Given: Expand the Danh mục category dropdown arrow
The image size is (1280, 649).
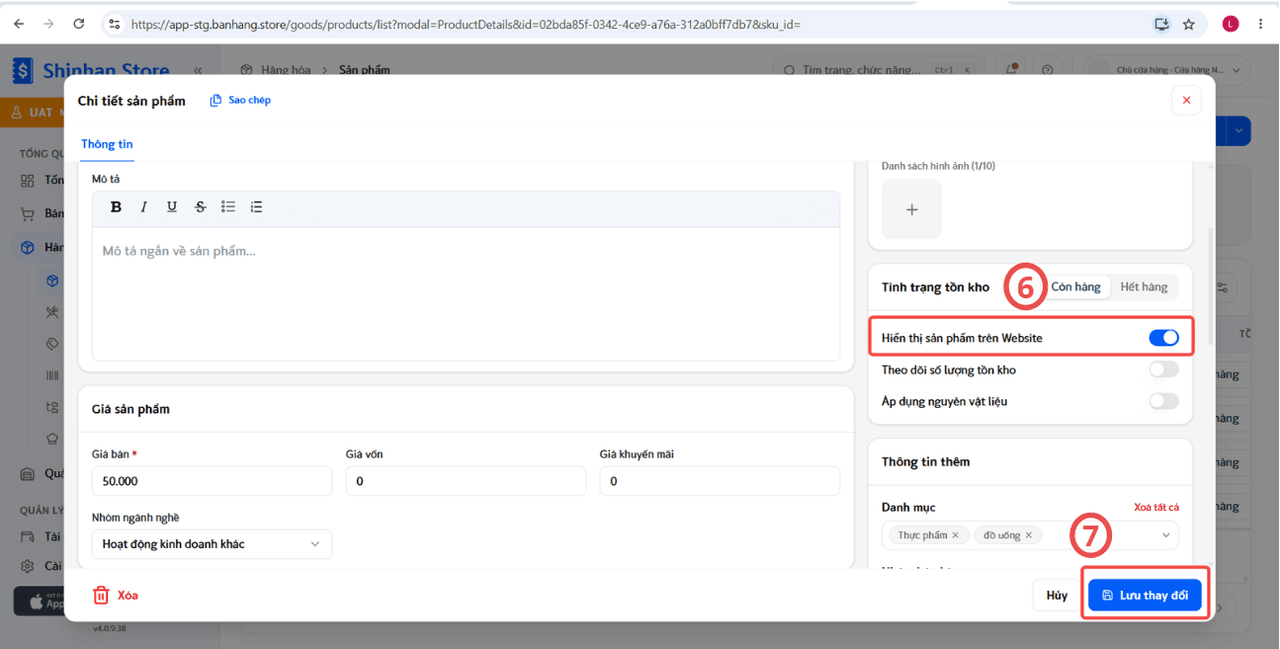Looking at the screenshot, I should pyautogui.click(x=1165, y=535).
